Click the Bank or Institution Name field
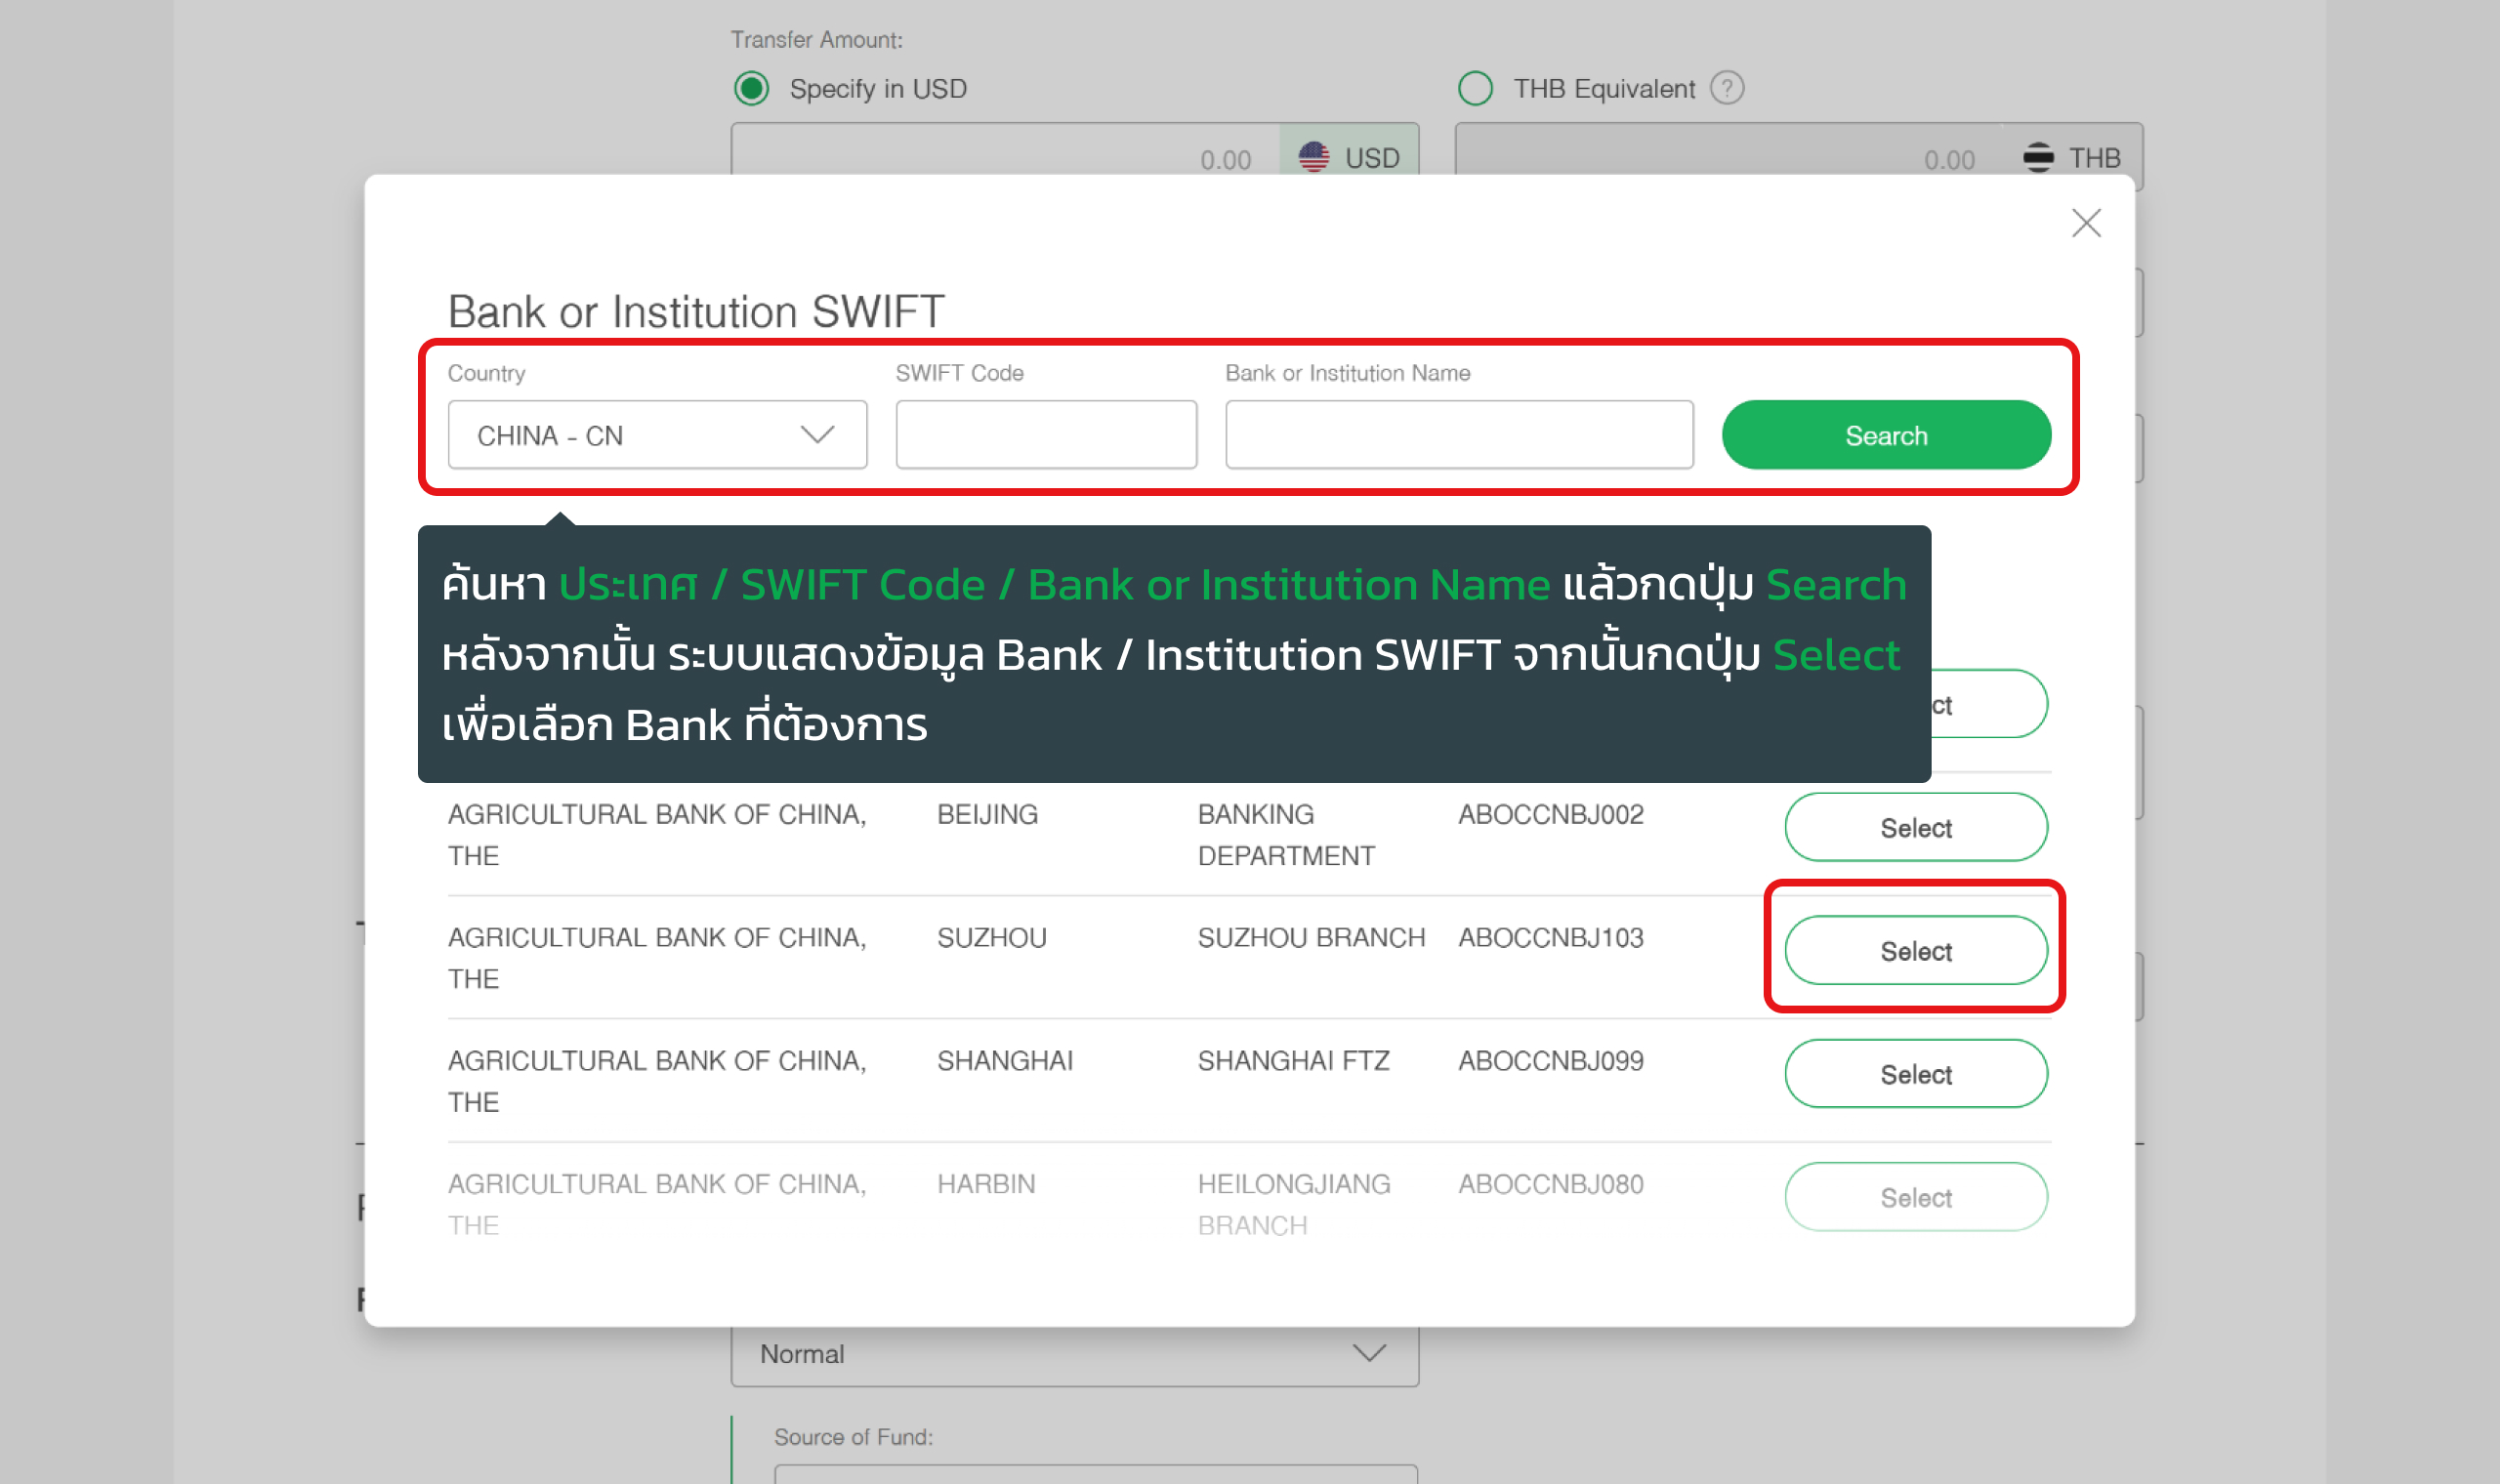Image resolution: width=2500 pixels, height=1484 pixels. 1459,435
